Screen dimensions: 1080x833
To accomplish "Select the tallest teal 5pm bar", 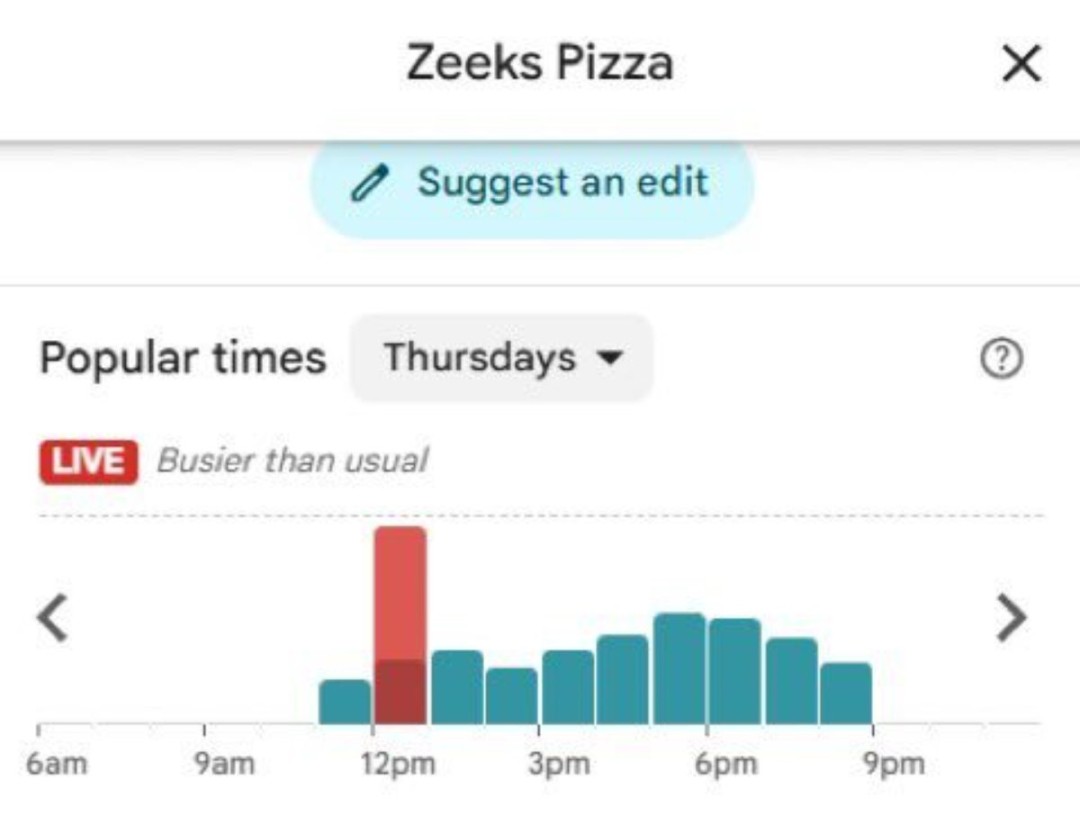I will coord(679,668).
